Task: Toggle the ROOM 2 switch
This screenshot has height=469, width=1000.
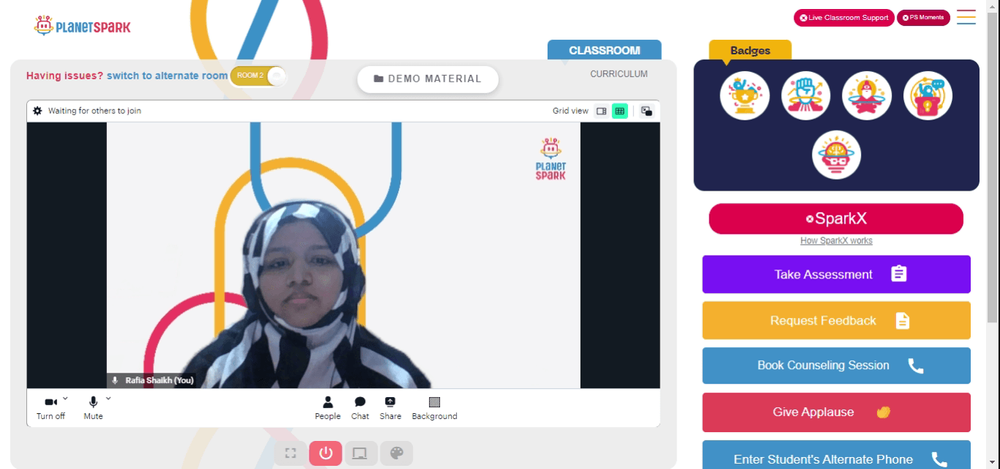Action: (258, 76)
